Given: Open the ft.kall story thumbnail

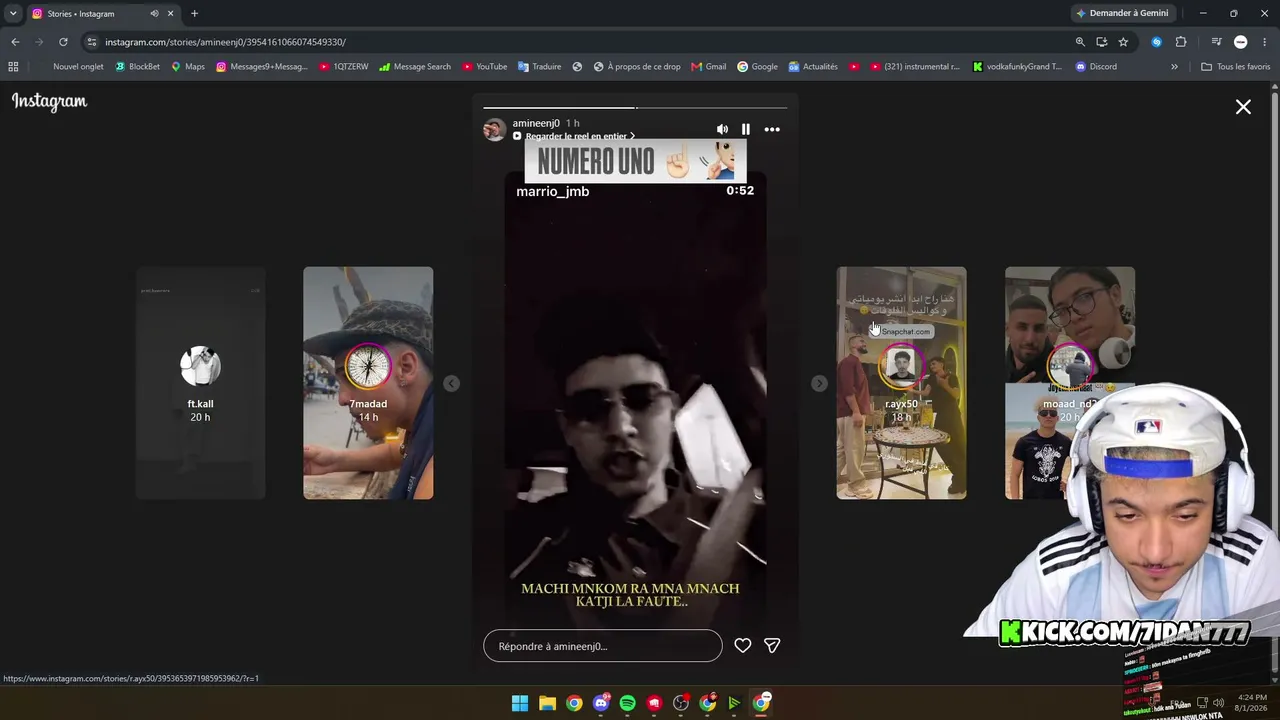Looking at the screenshot, I should coord(200,383).
